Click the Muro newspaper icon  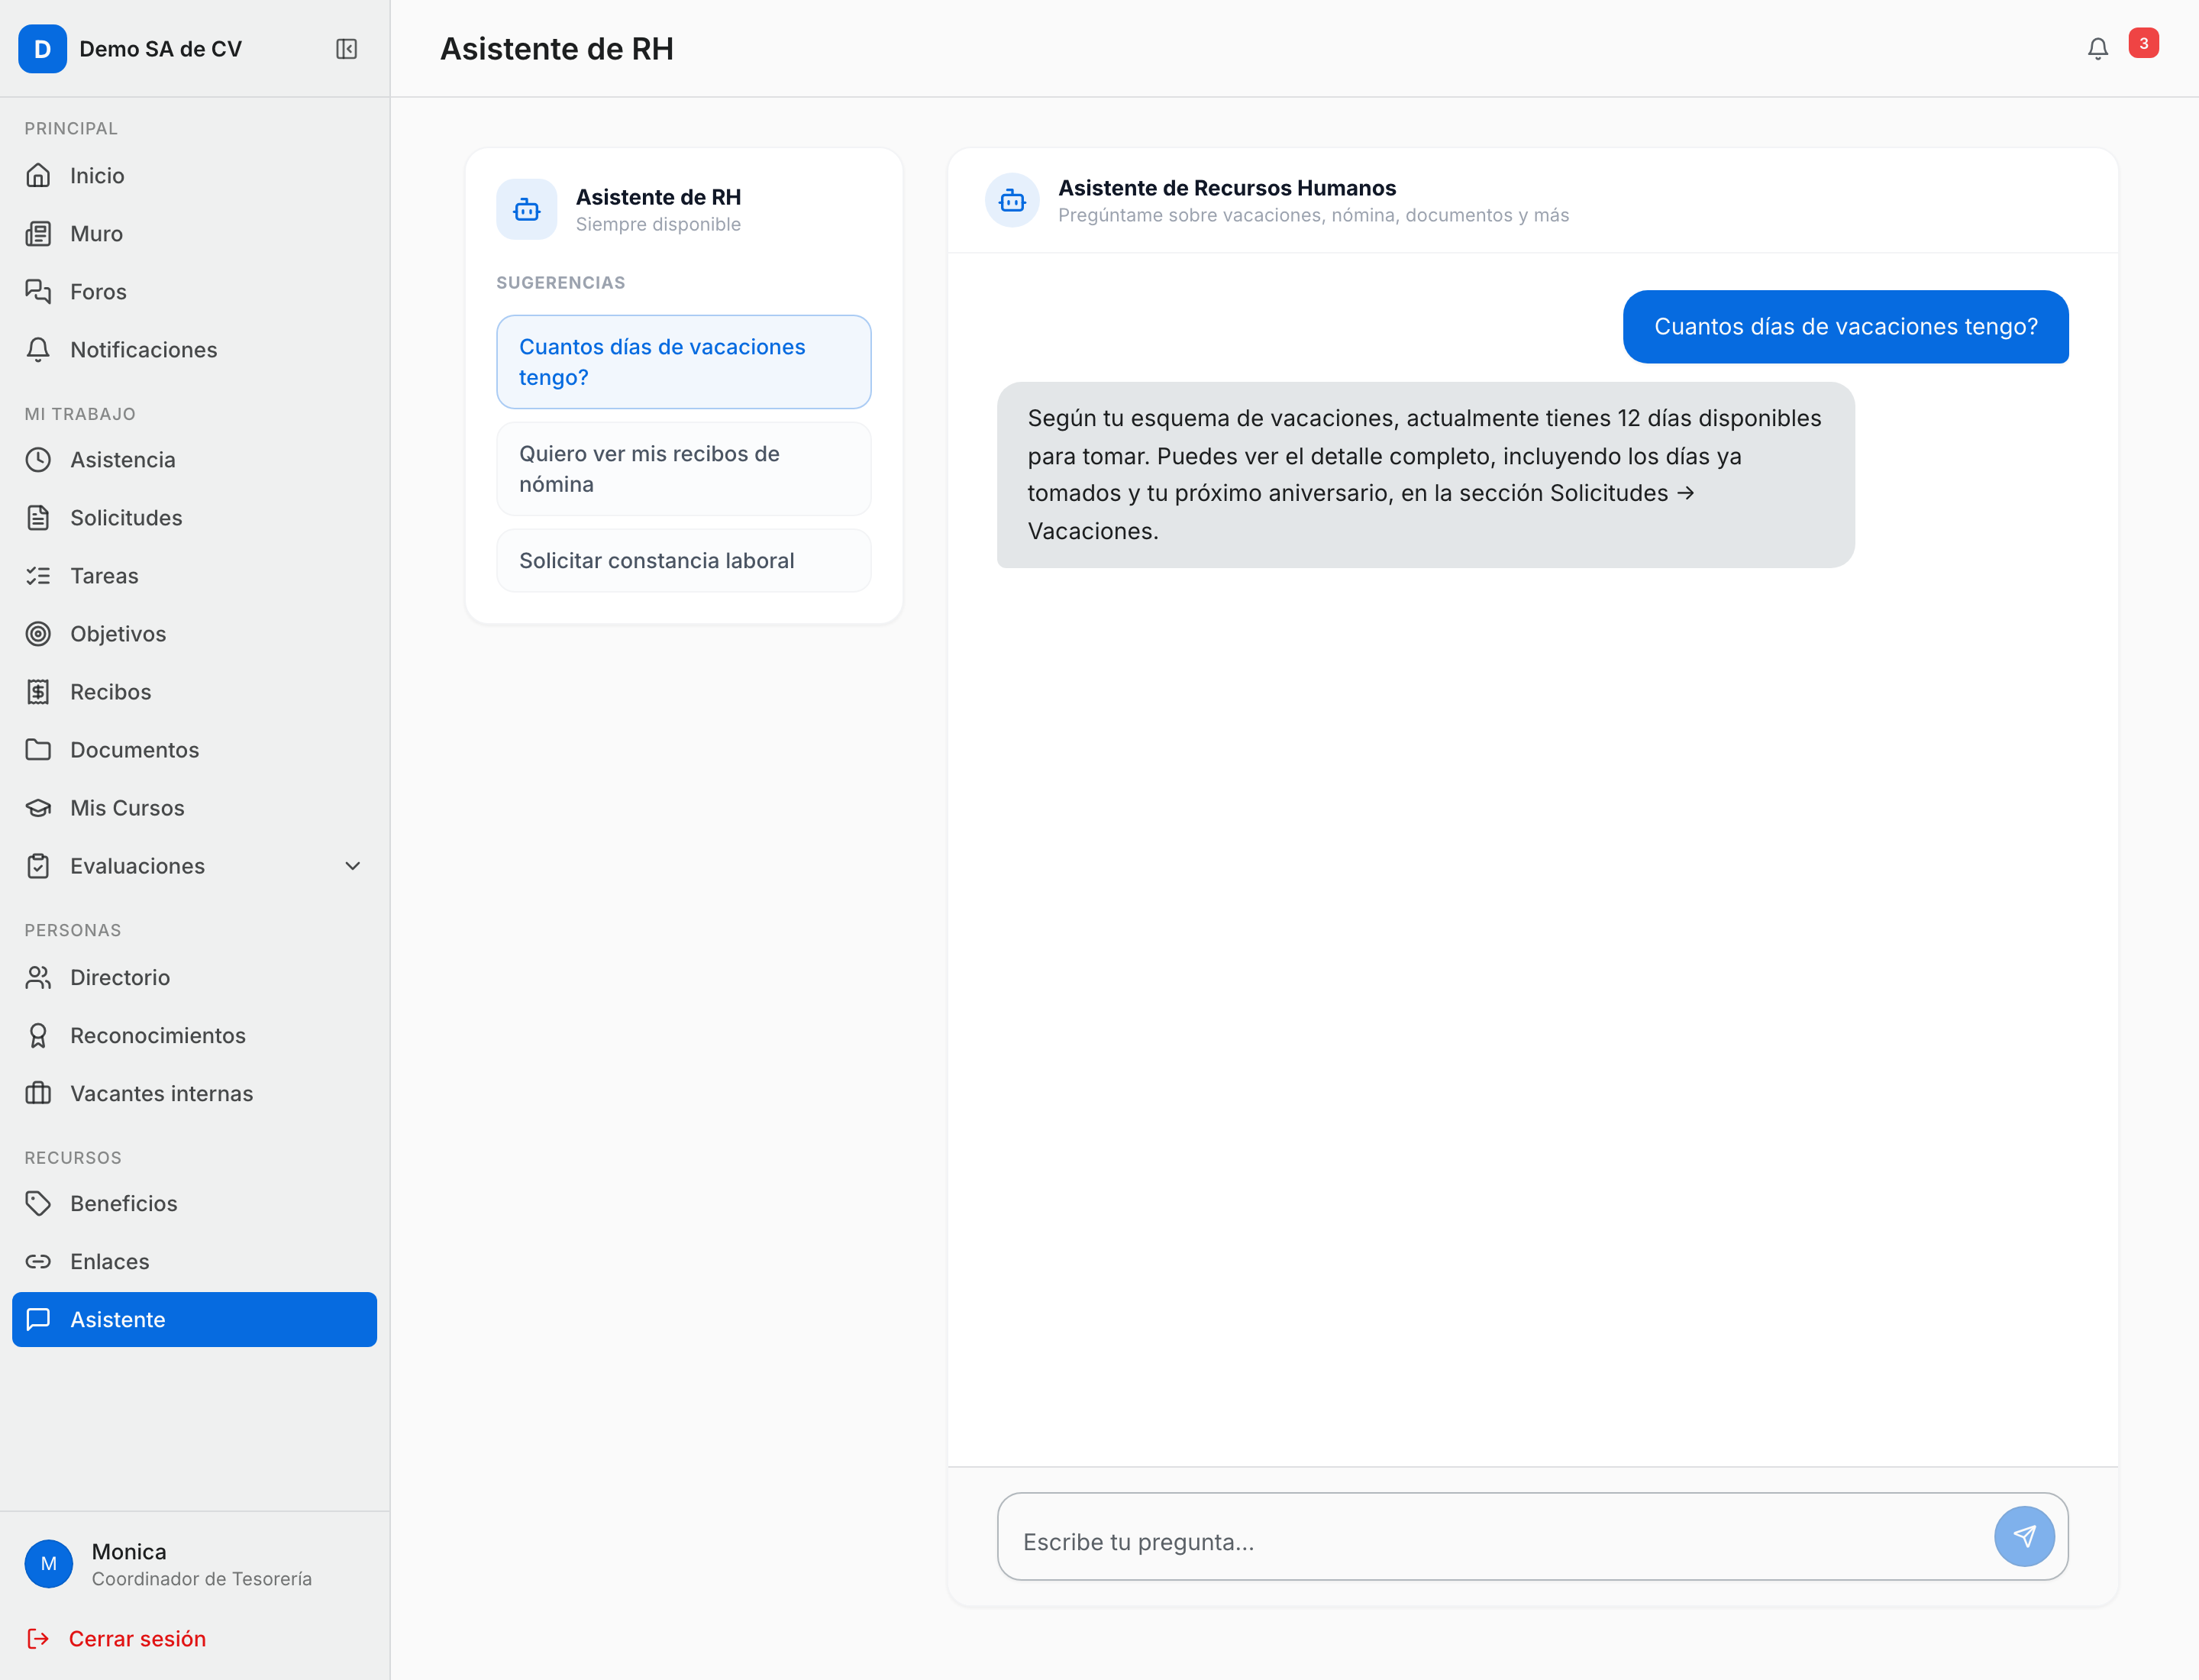pyautogui.click(x=38, y=233)
